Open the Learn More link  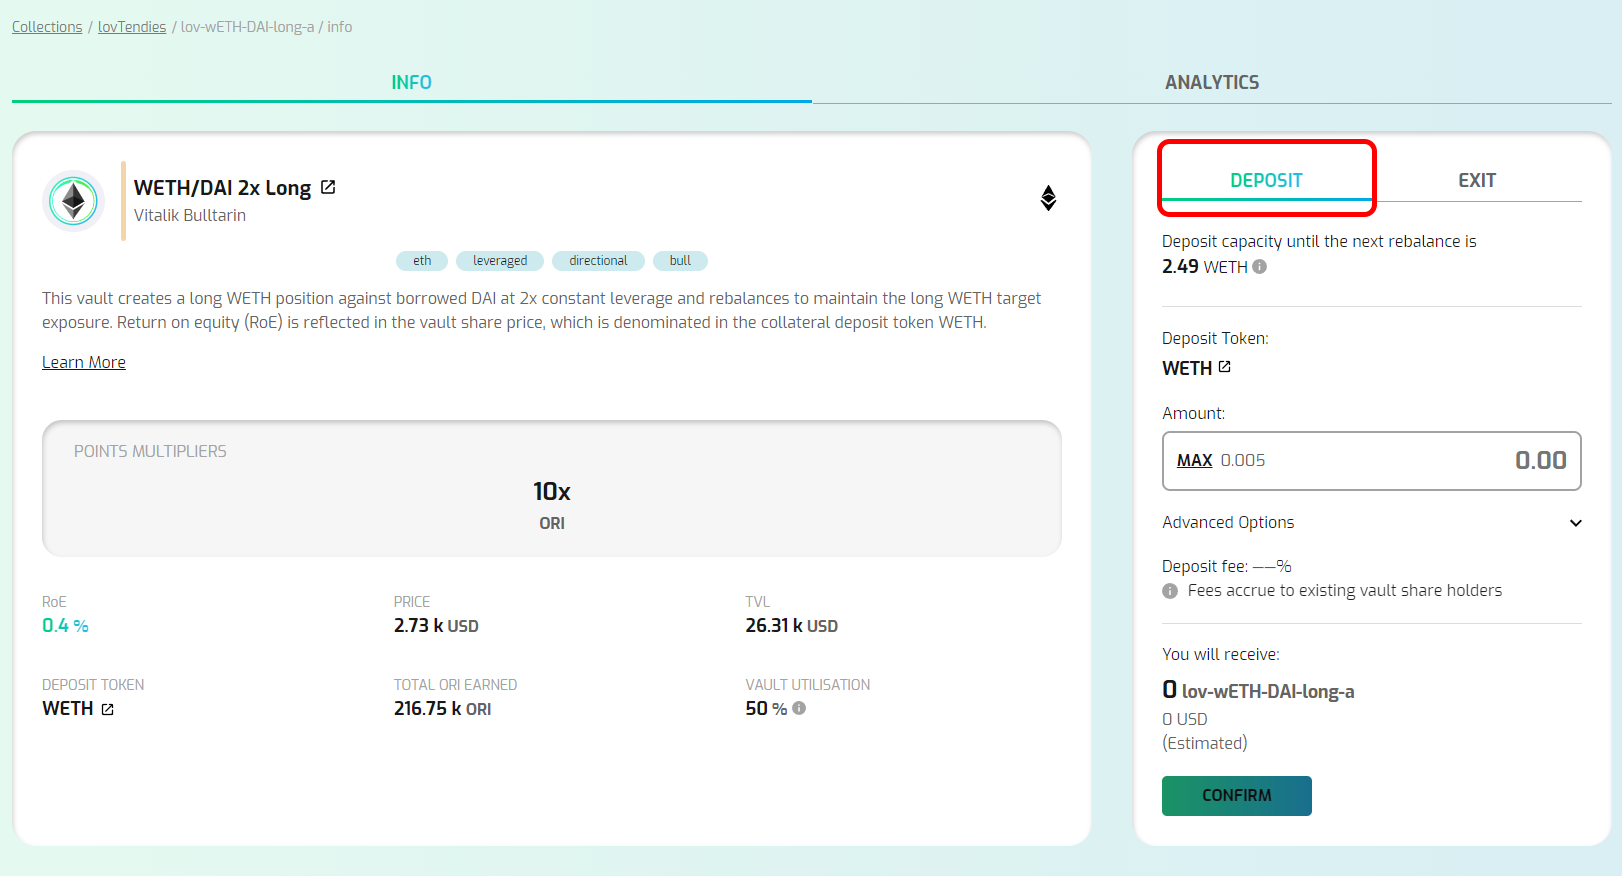(x=84, y=363)
